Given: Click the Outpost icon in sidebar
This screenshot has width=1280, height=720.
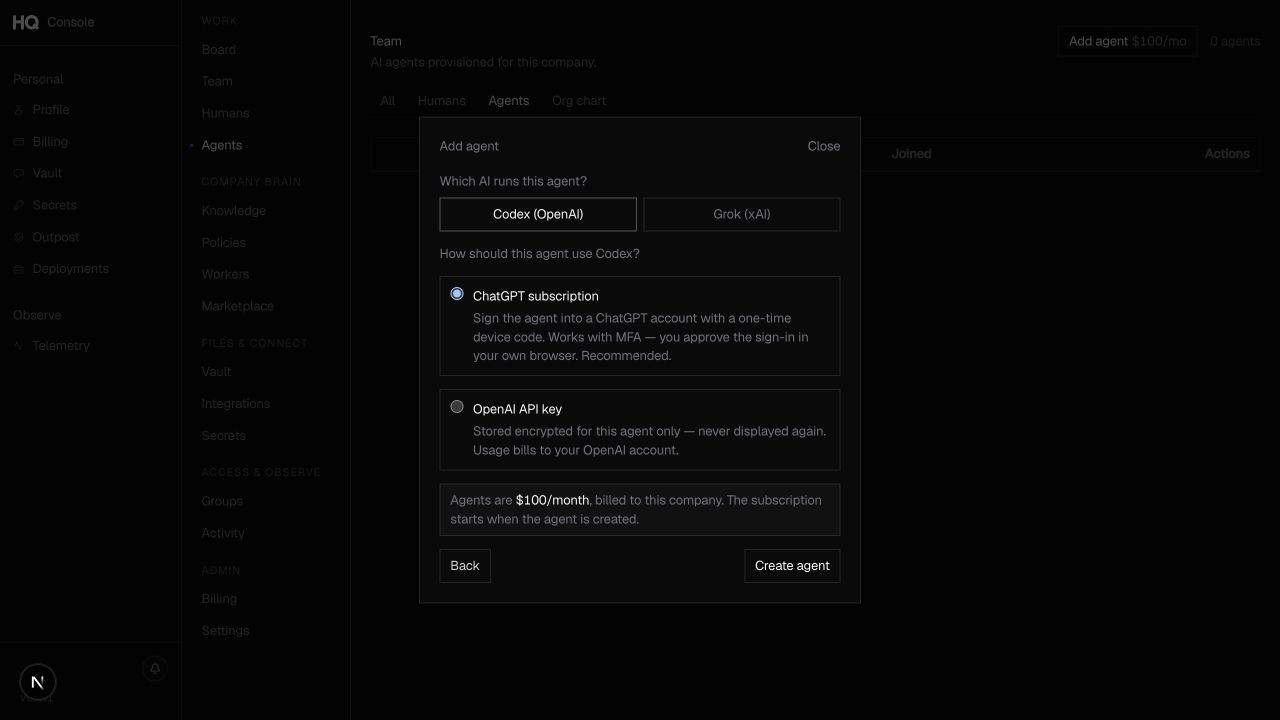Looking at the screenshot, I should (x=18, y=237).
